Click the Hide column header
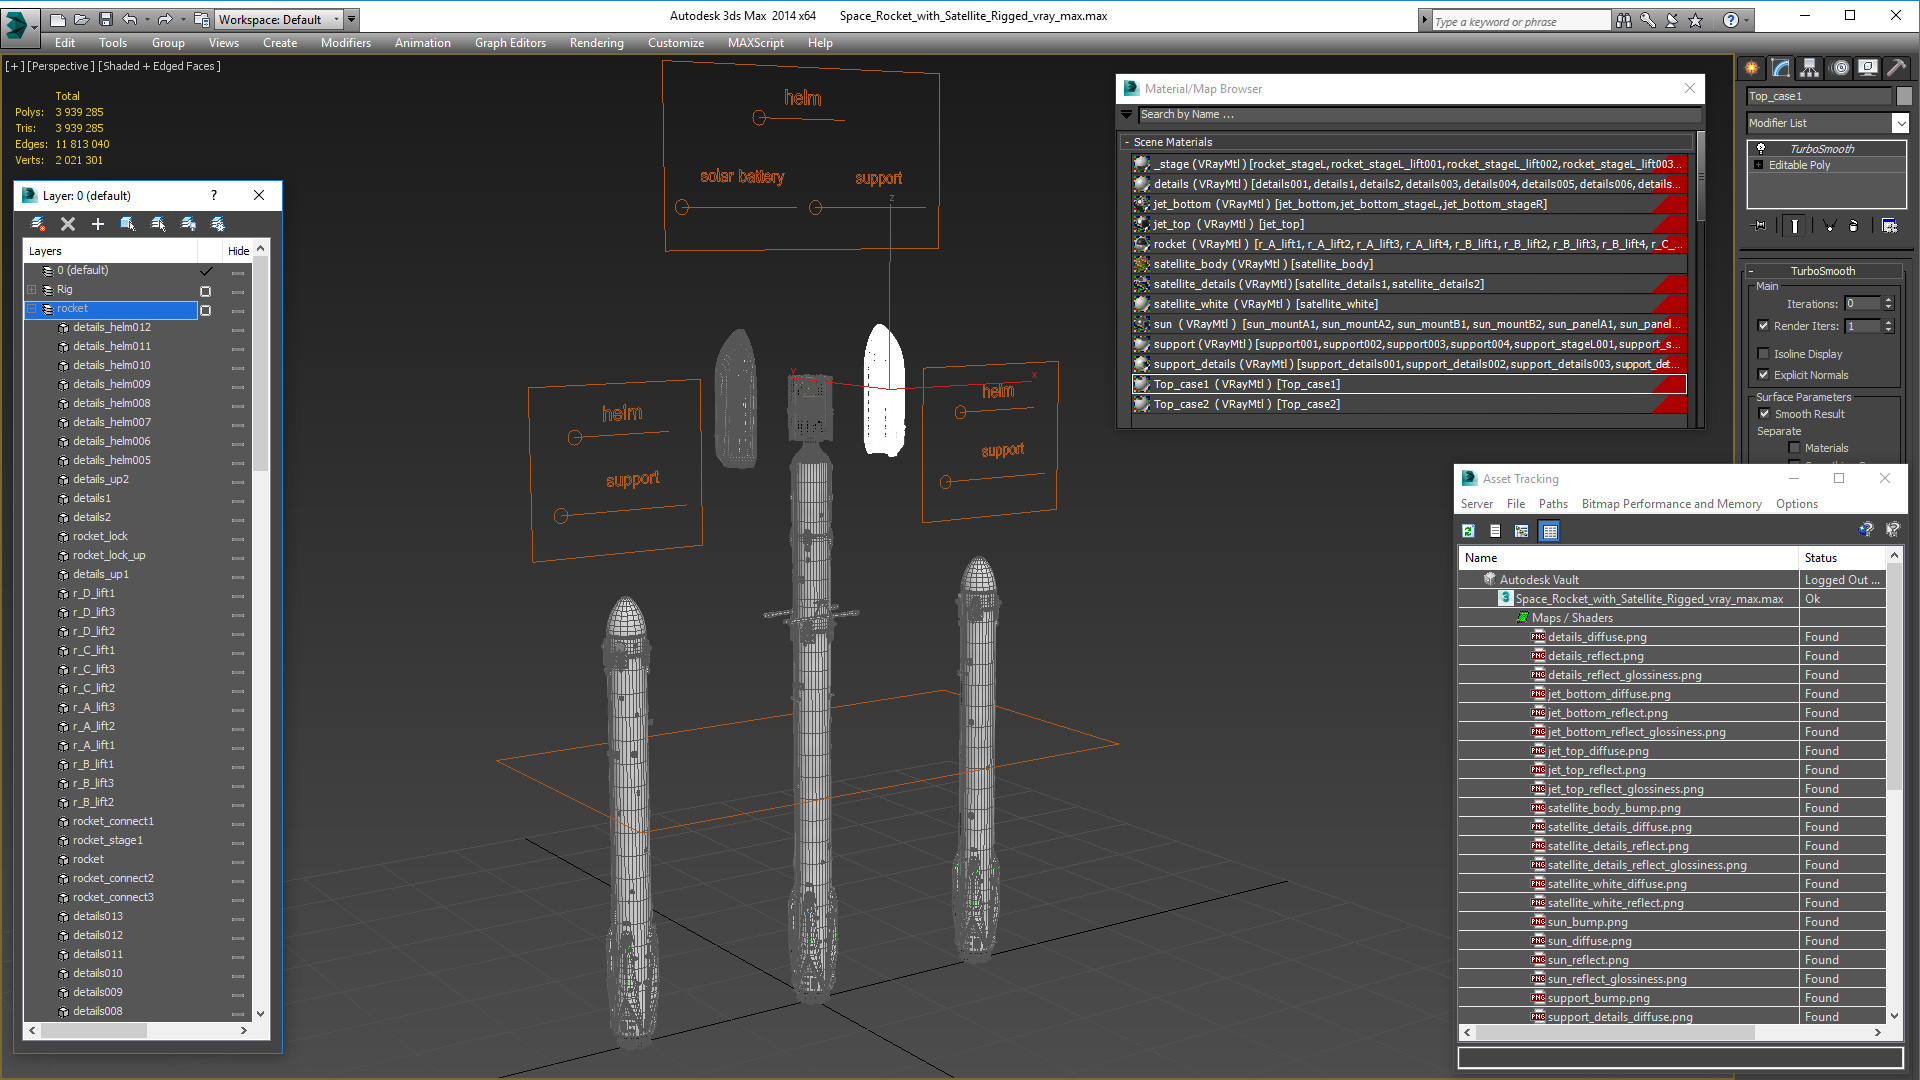This screenshot has width=1920, height=1080. (238, 251)
